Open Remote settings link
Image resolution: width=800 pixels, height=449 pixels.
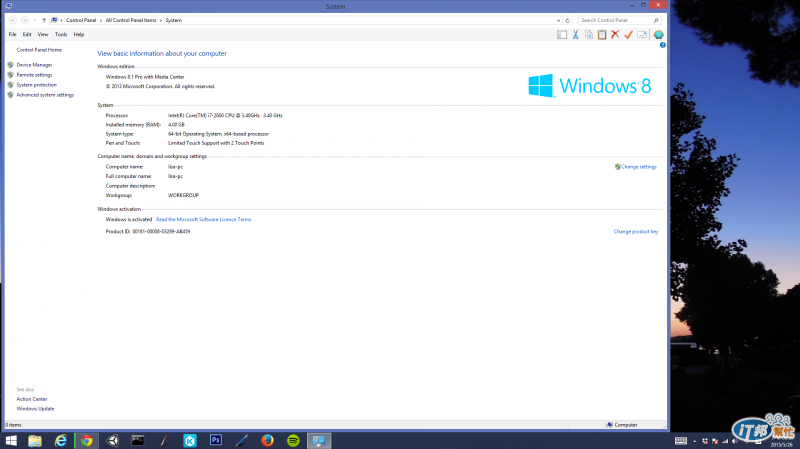[x=34, y=75]
